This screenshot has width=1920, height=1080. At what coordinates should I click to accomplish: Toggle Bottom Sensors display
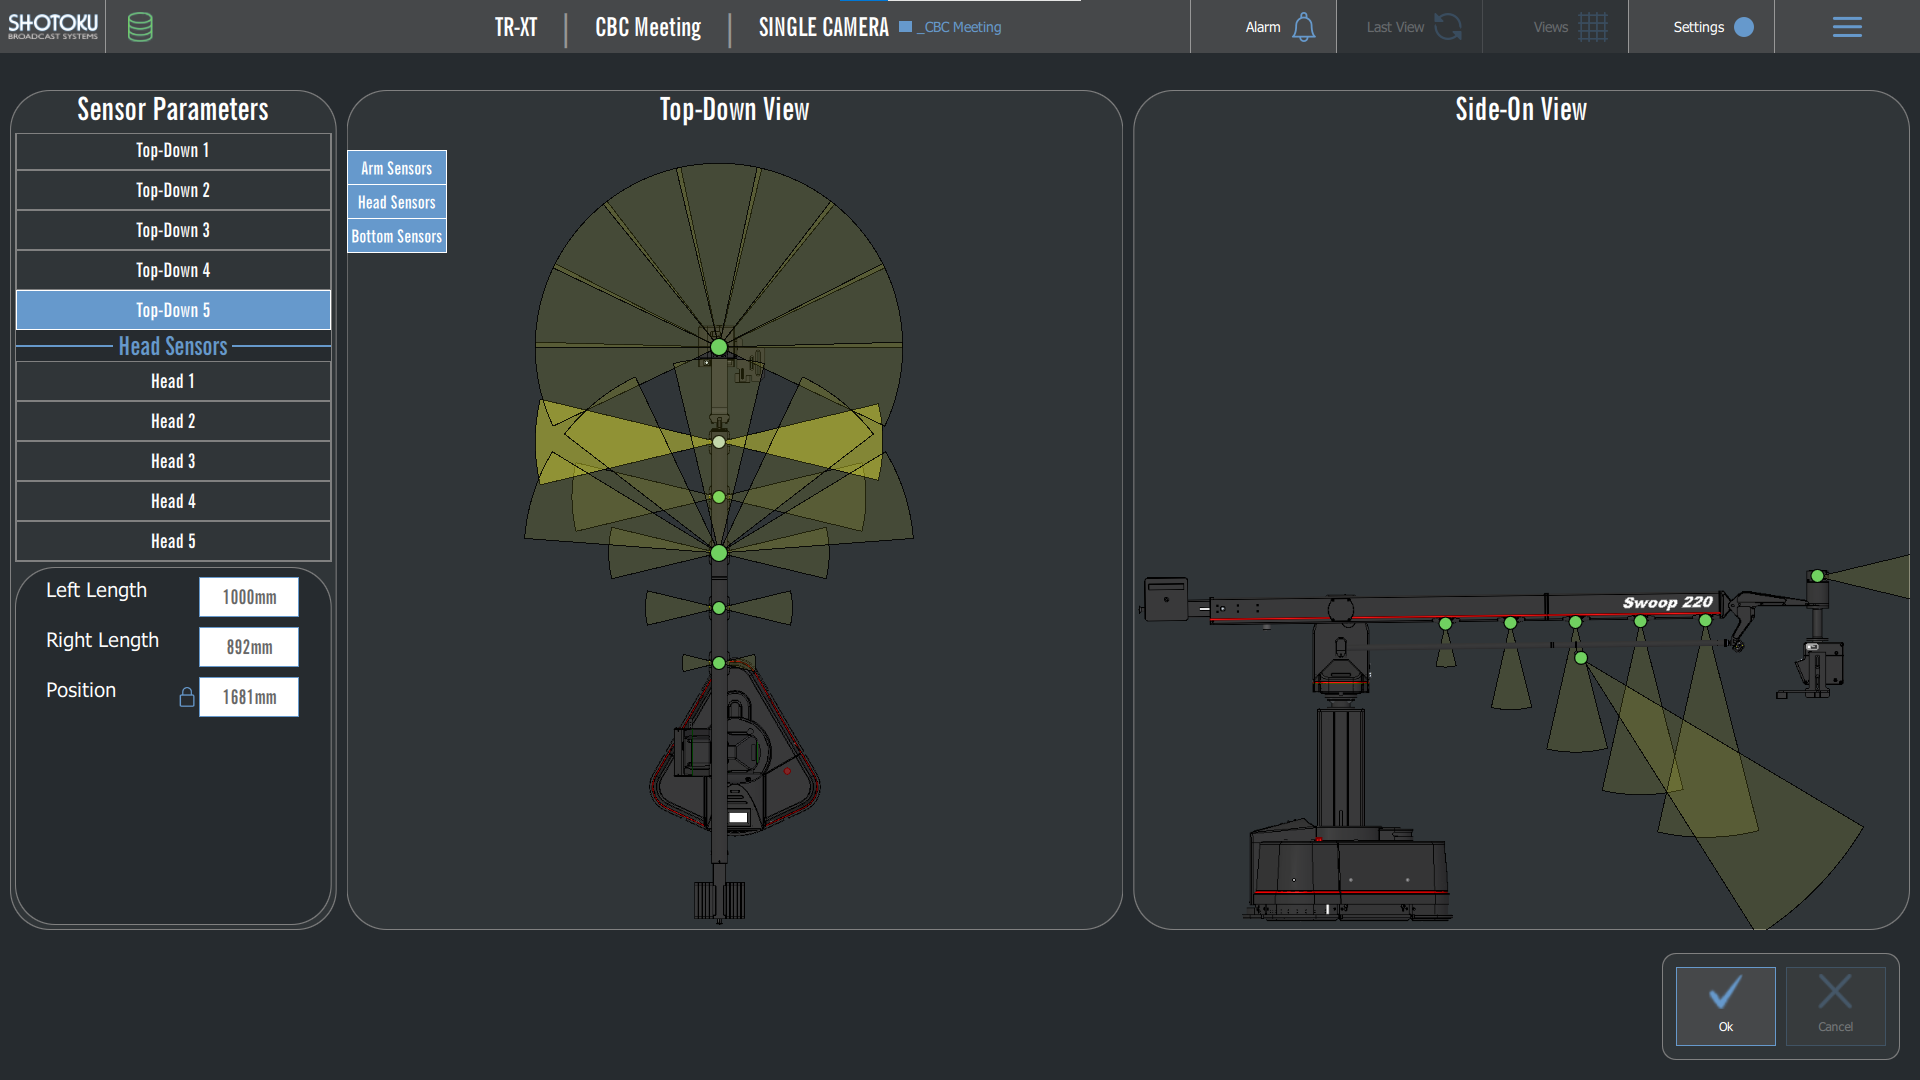click(397, 236)
